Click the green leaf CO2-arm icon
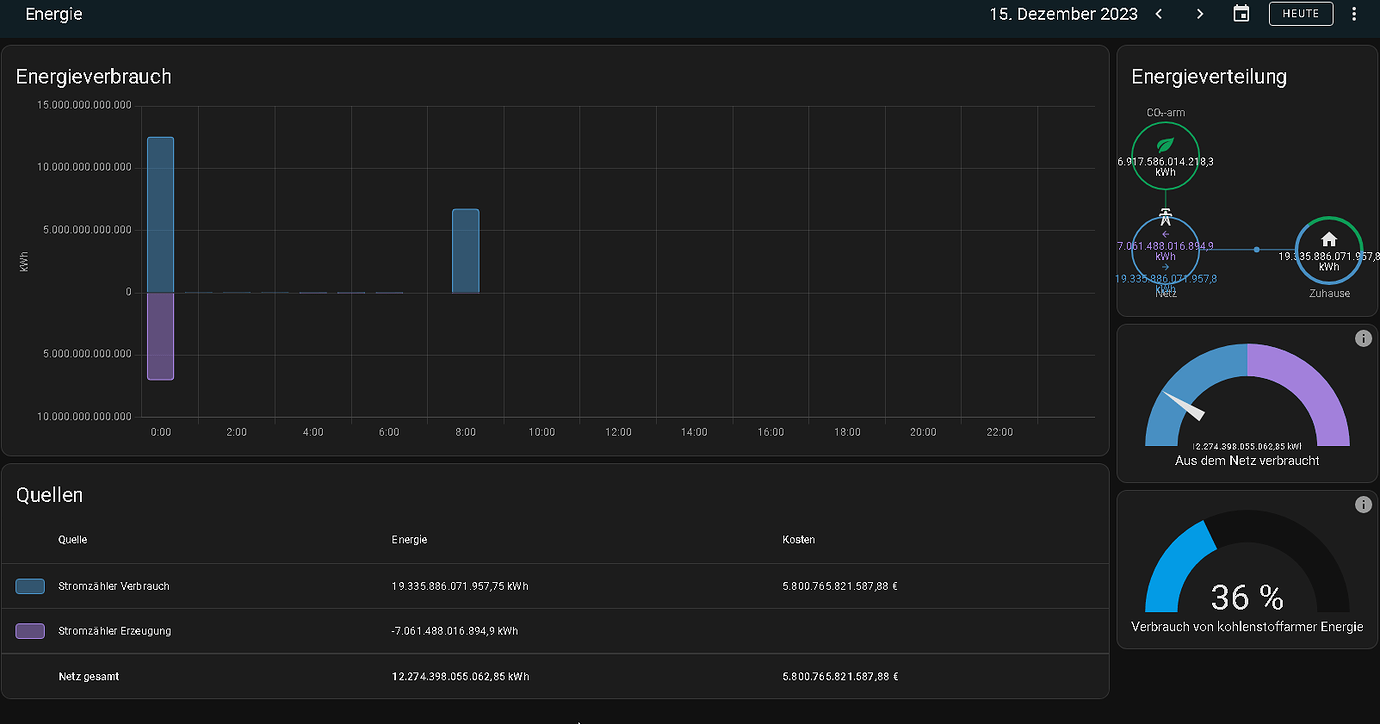This screenshot has height=724, width=1380. 1164,145
